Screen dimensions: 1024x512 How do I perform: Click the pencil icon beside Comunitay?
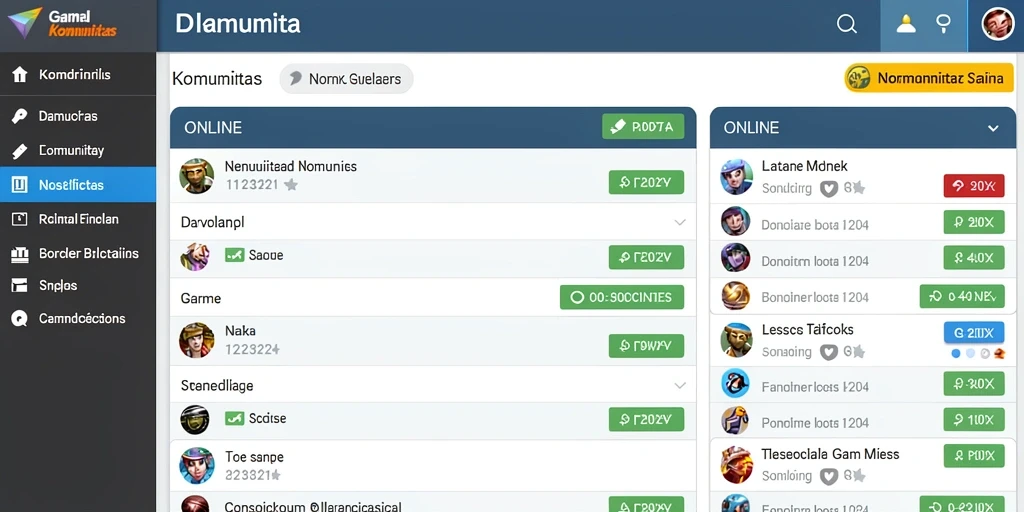(20, 152)
